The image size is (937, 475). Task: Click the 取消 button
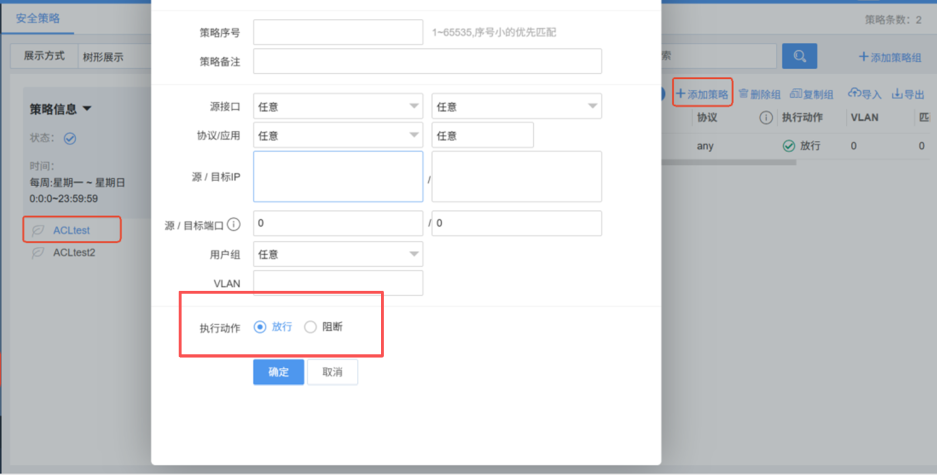coord(332,372)
